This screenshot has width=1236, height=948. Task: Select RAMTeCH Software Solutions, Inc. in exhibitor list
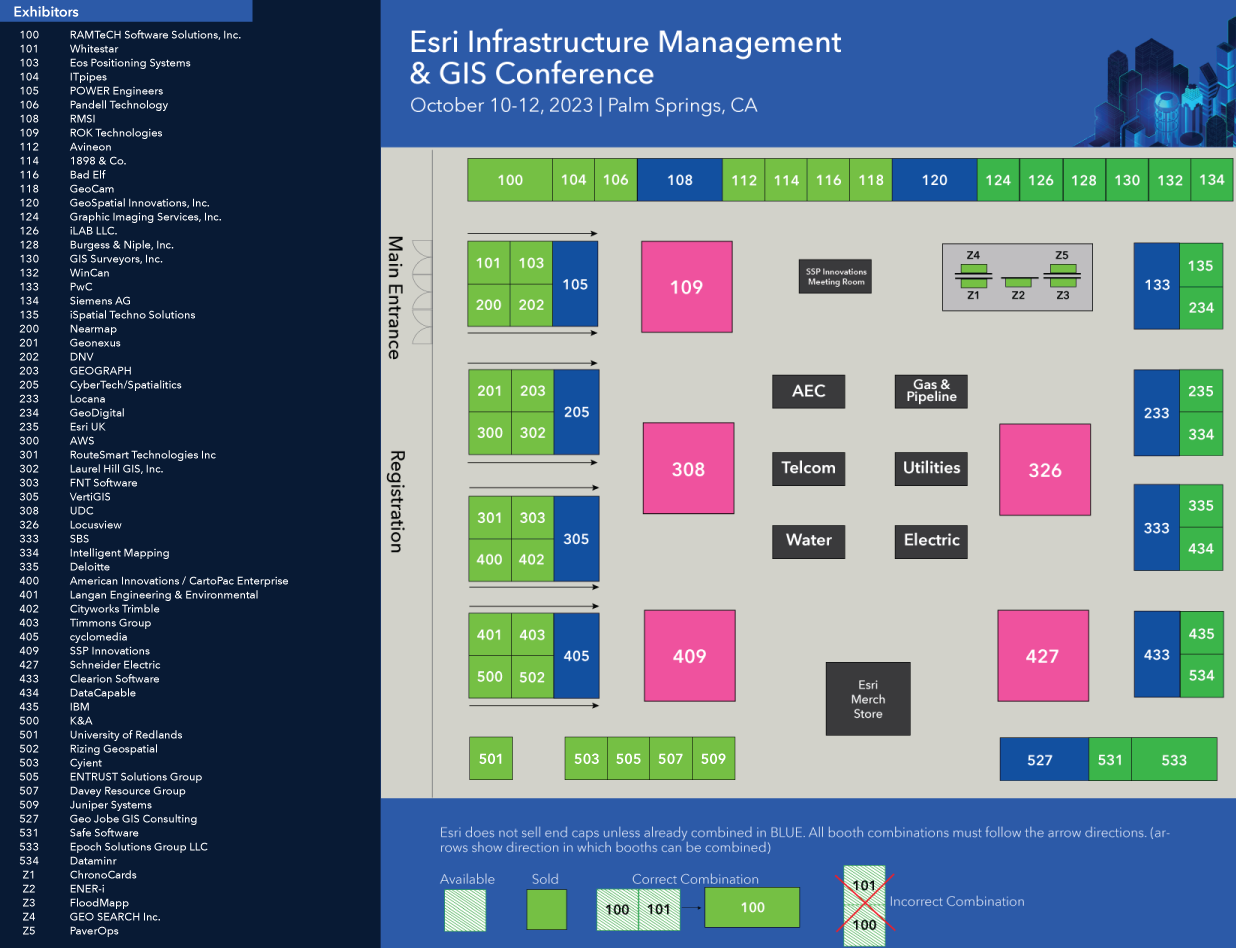(x=155, y=35)
